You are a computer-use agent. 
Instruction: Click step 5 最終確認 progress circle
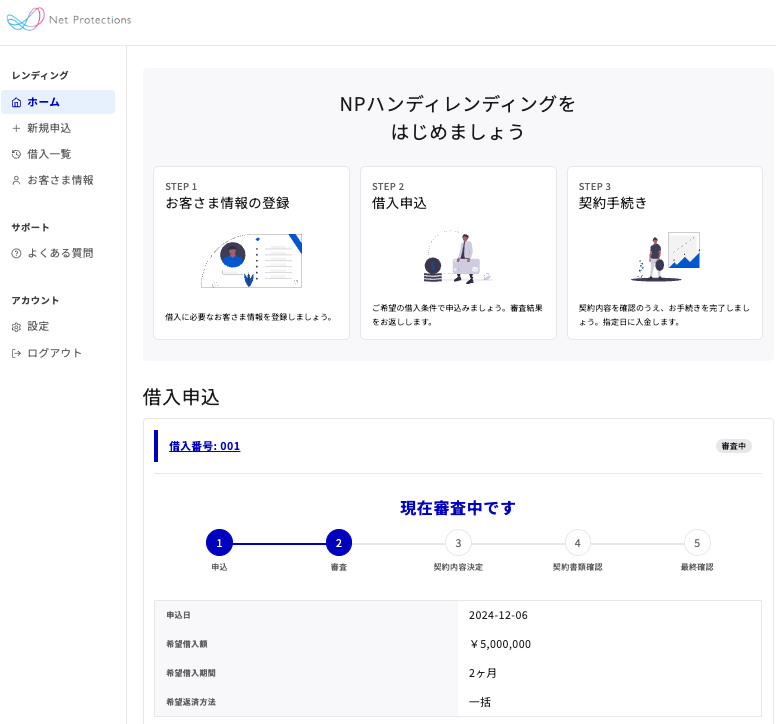697,543
